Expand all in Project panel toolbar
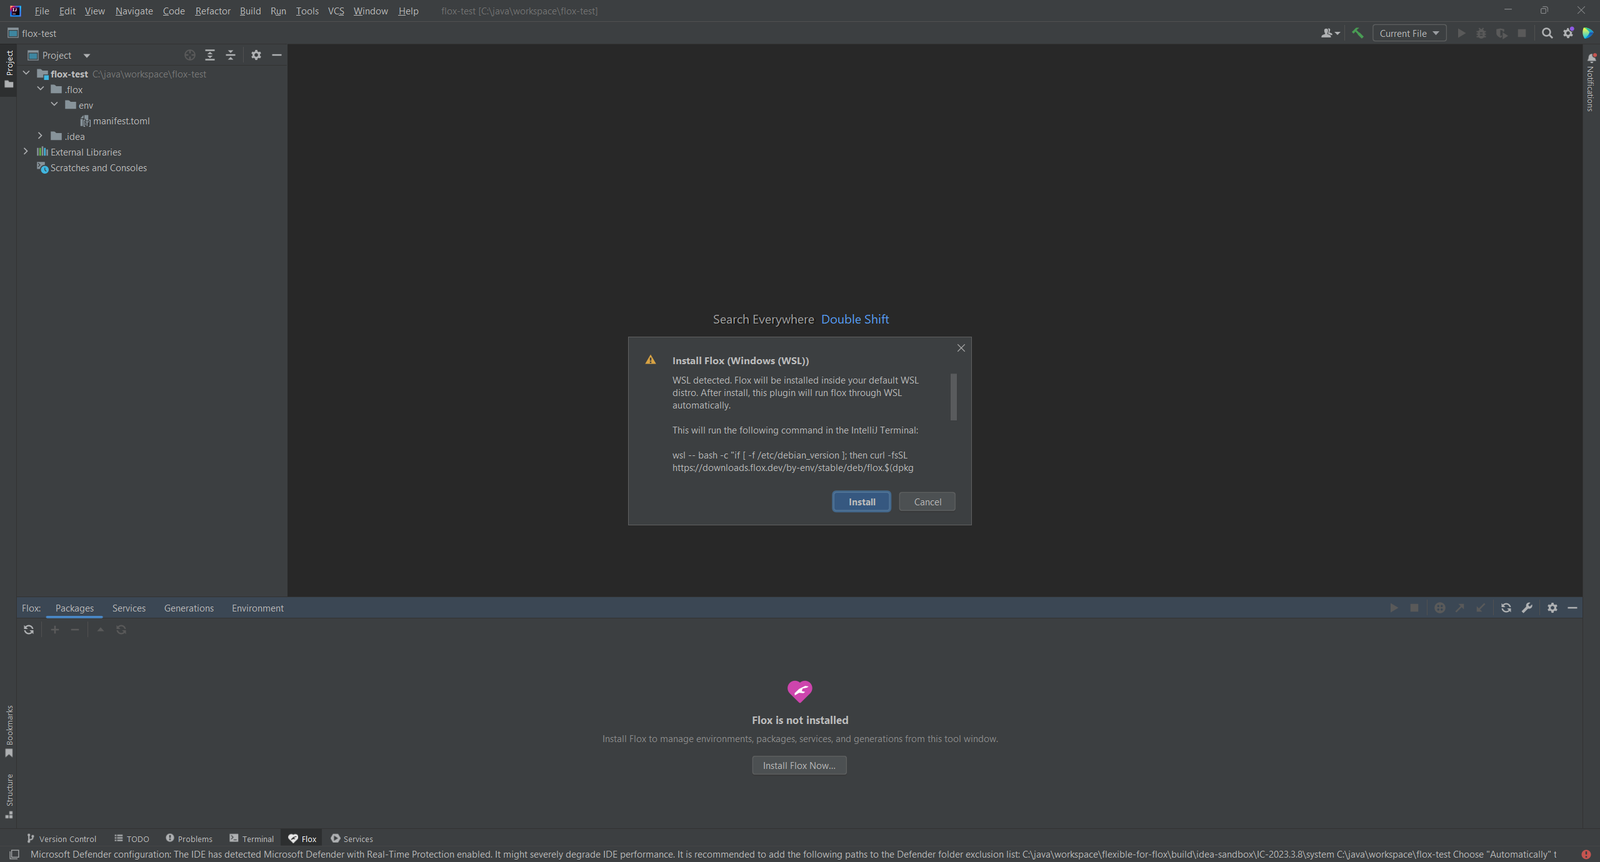This screenshot has height=862, width=1600. (210, 55)
